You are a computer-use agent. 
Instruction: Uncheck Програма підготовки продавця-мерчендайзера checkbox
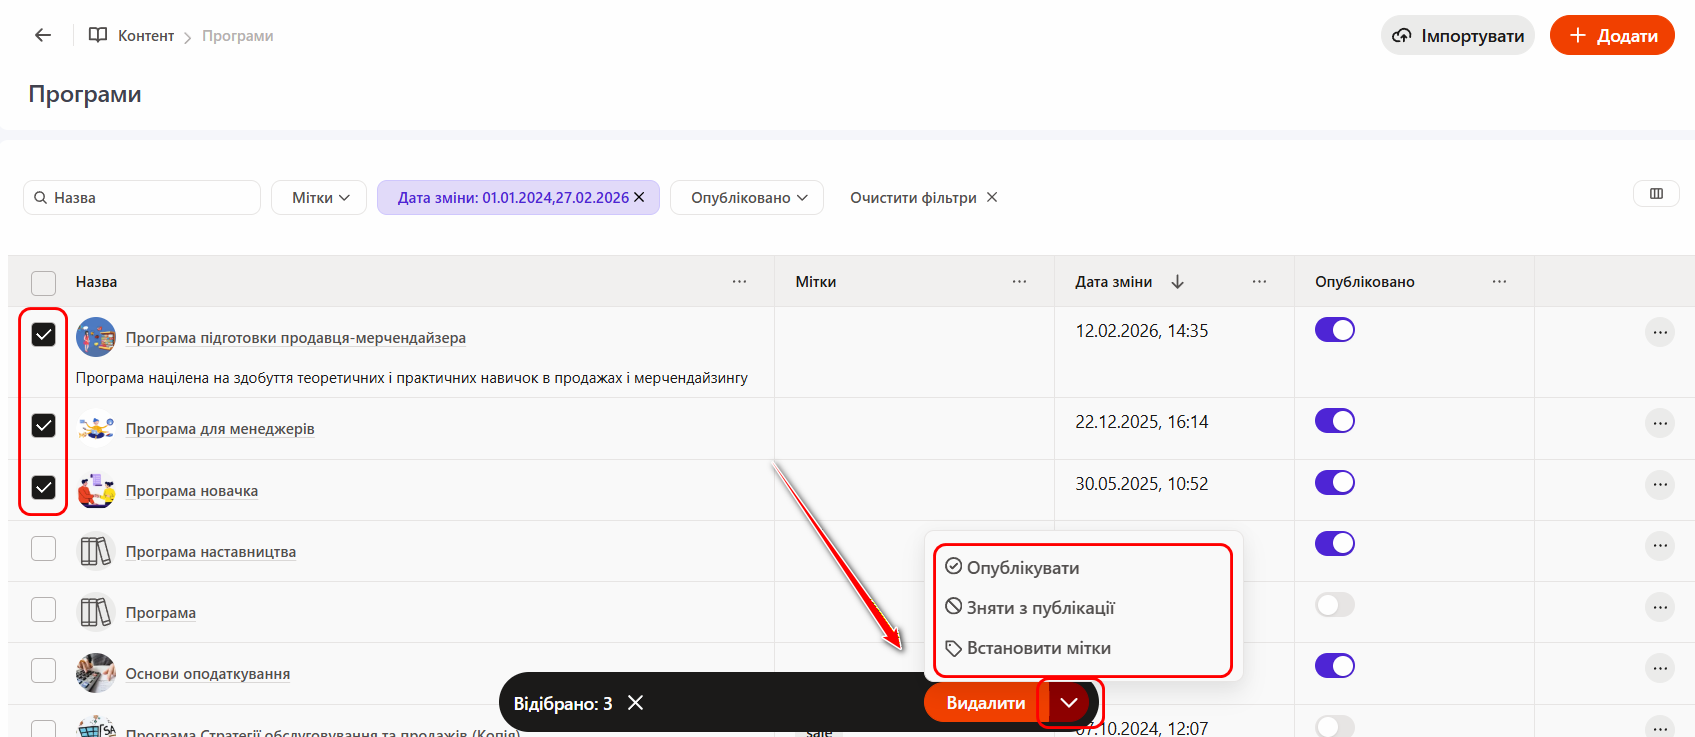tap(44, 335)
